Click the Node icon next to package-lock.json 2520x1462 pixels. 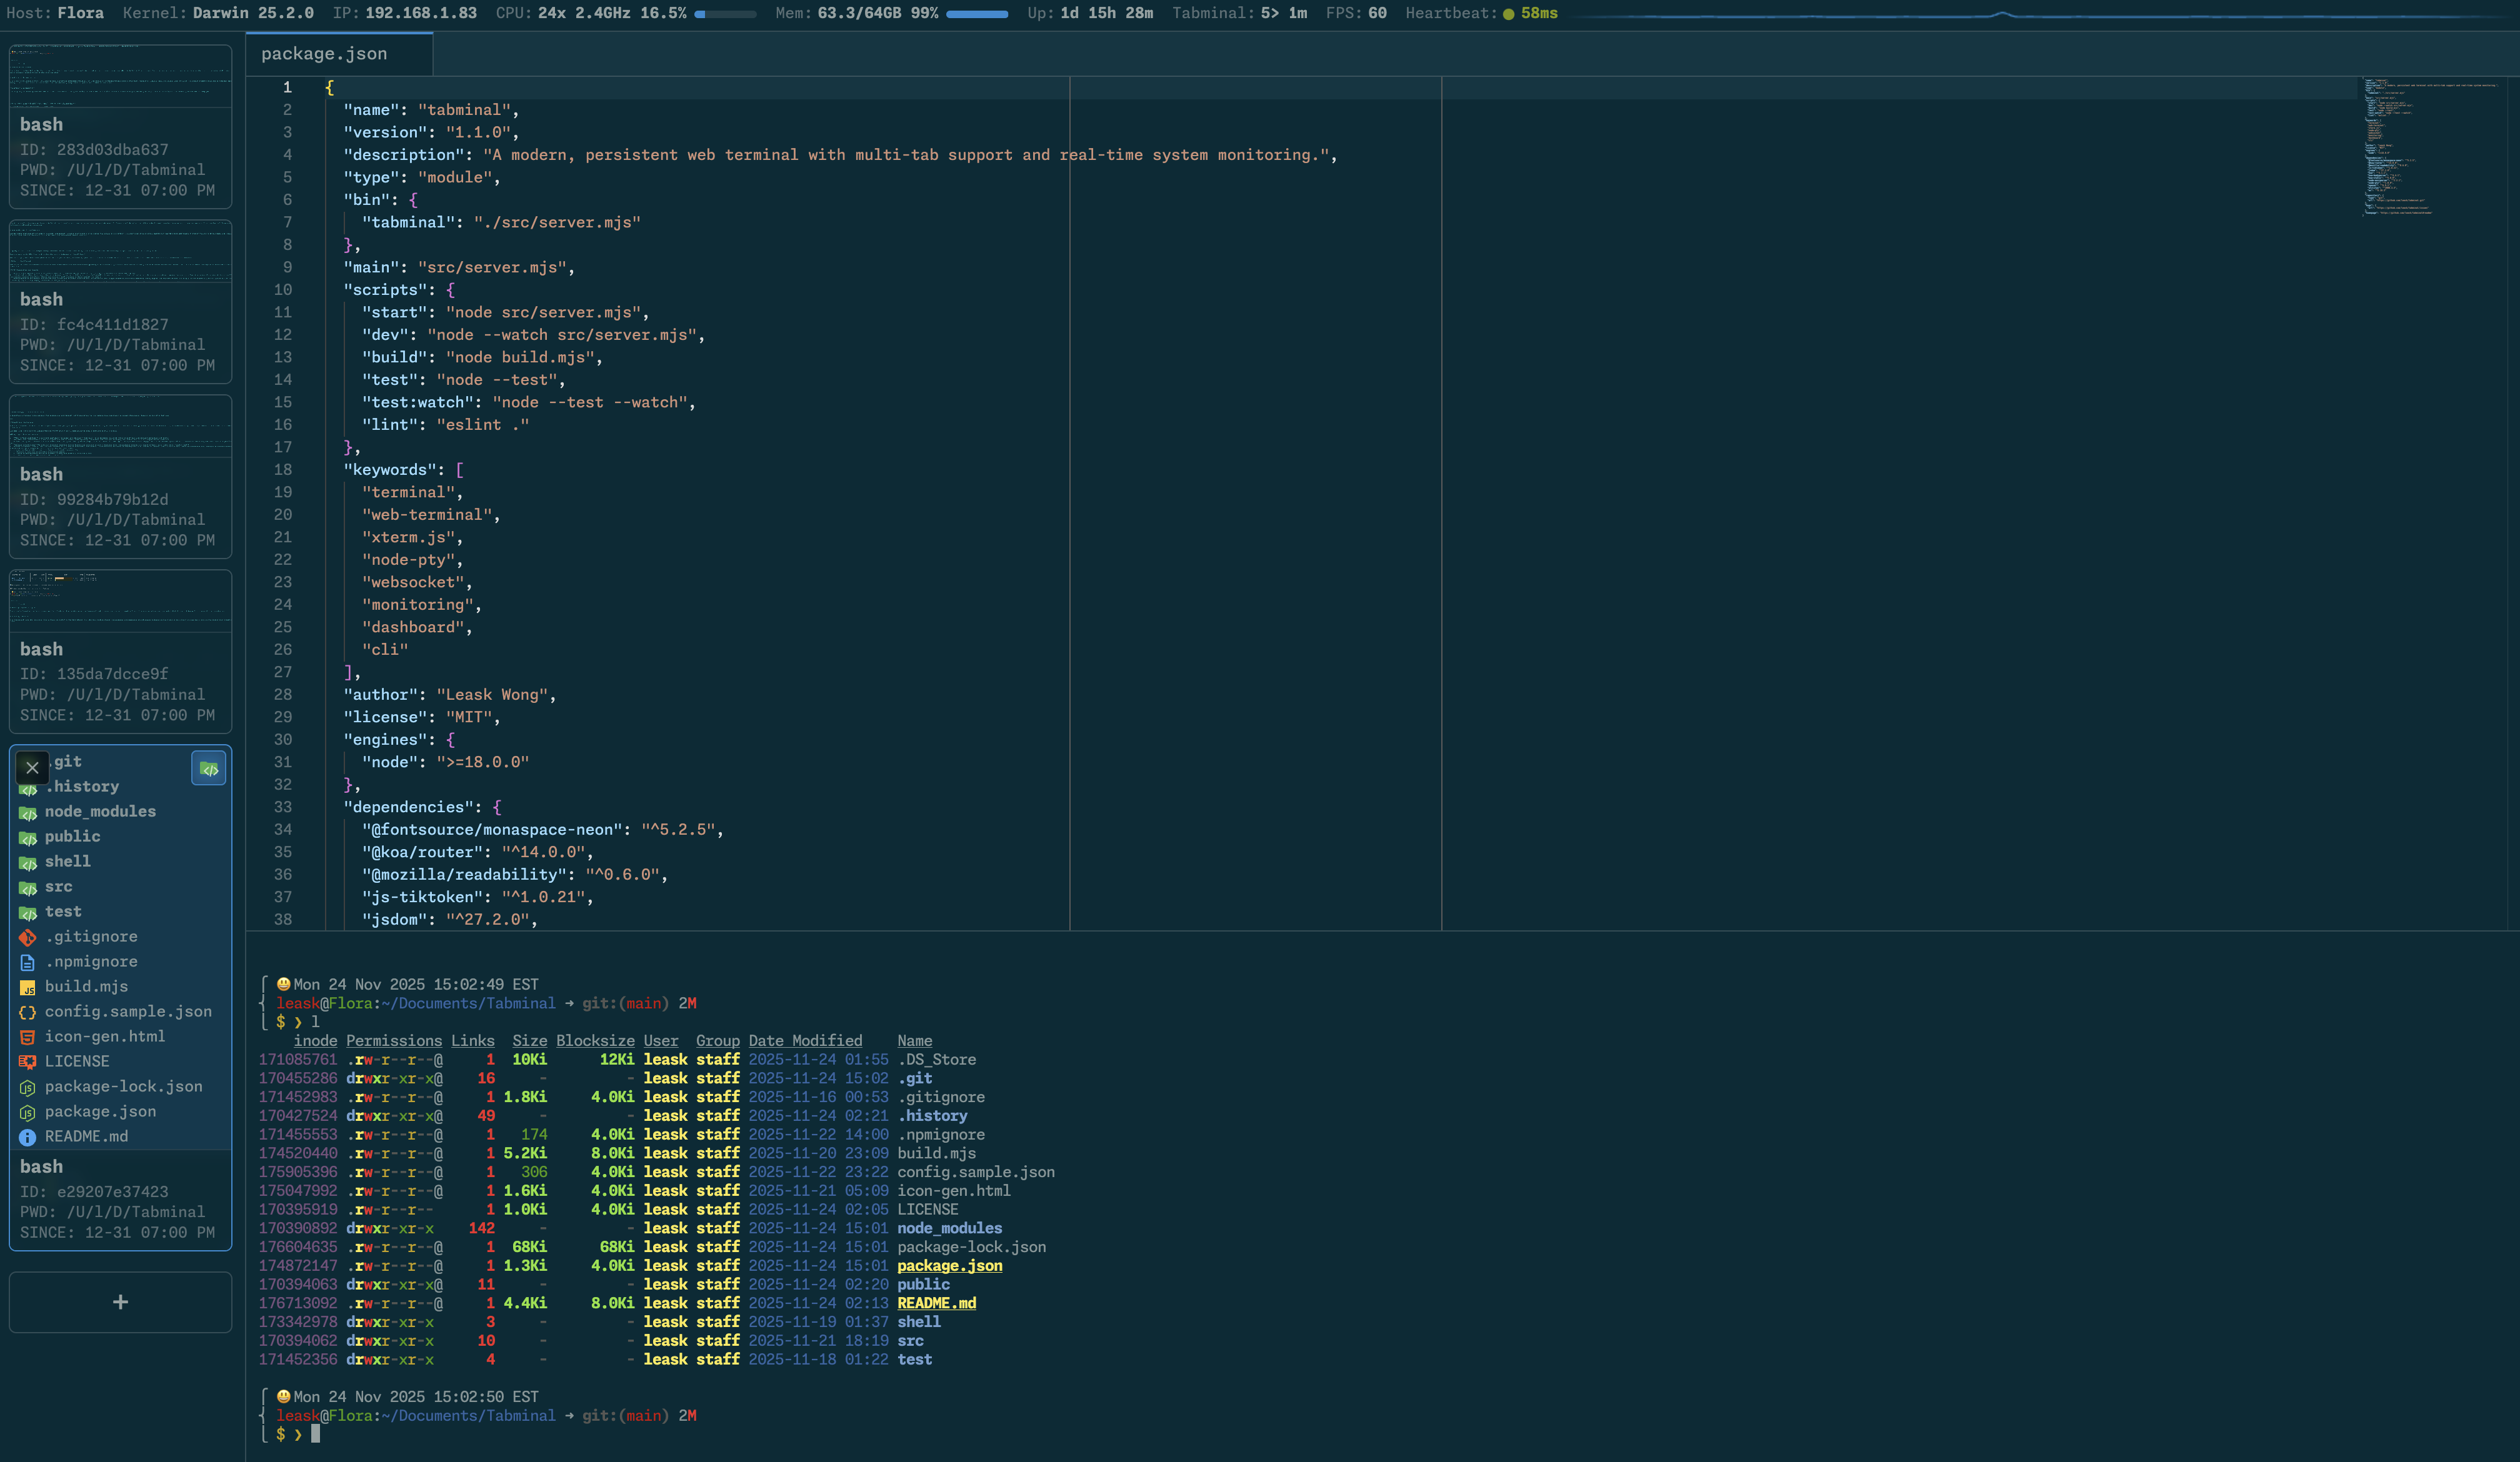(x=27, y=1087)
